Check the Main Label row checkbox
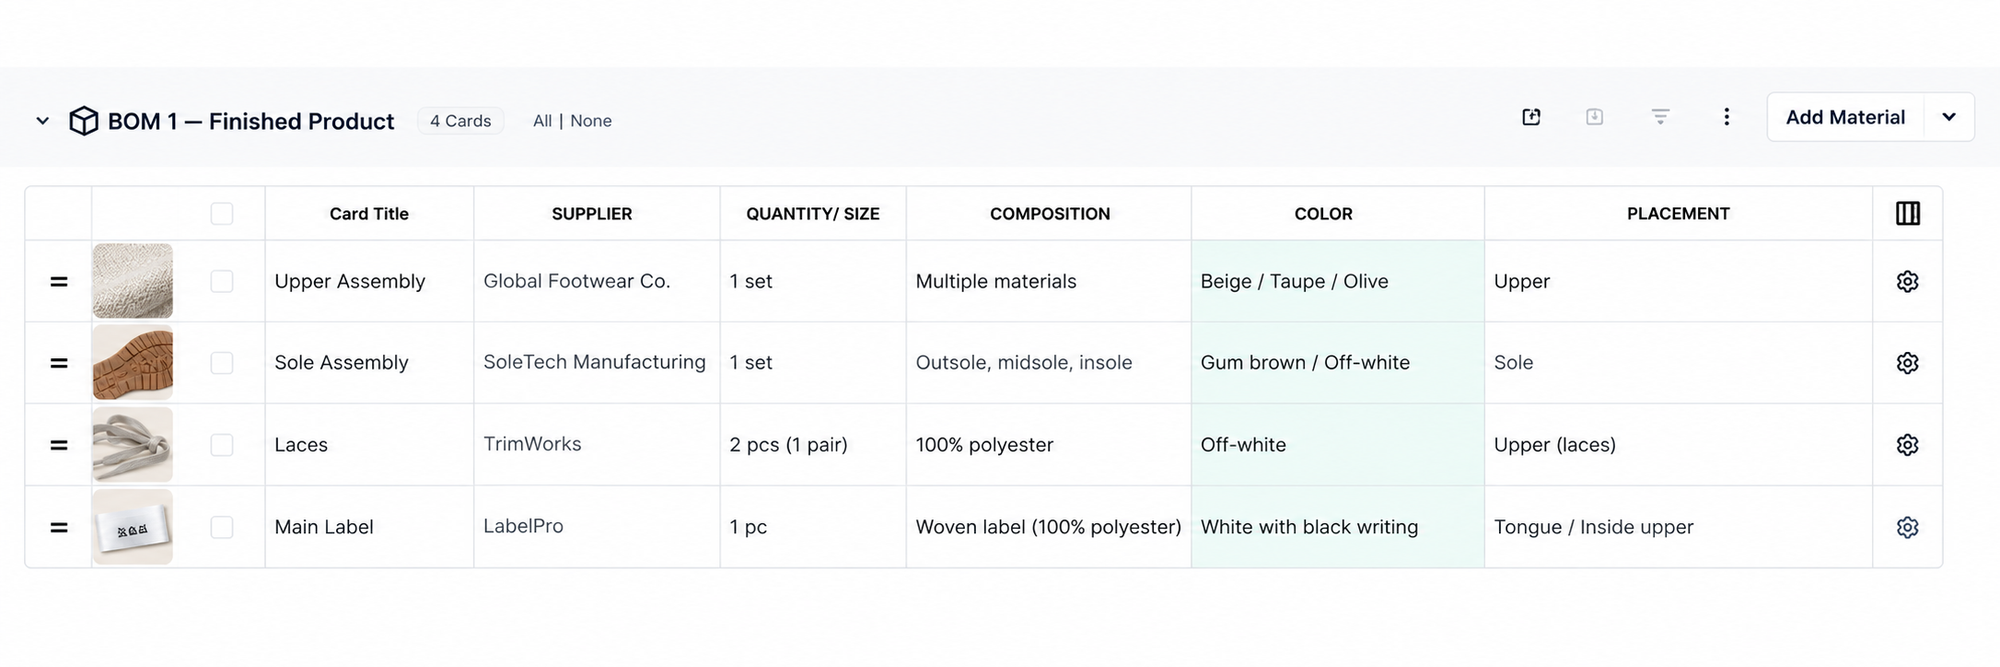This screenshot has height=667, width=2000. 222,527
